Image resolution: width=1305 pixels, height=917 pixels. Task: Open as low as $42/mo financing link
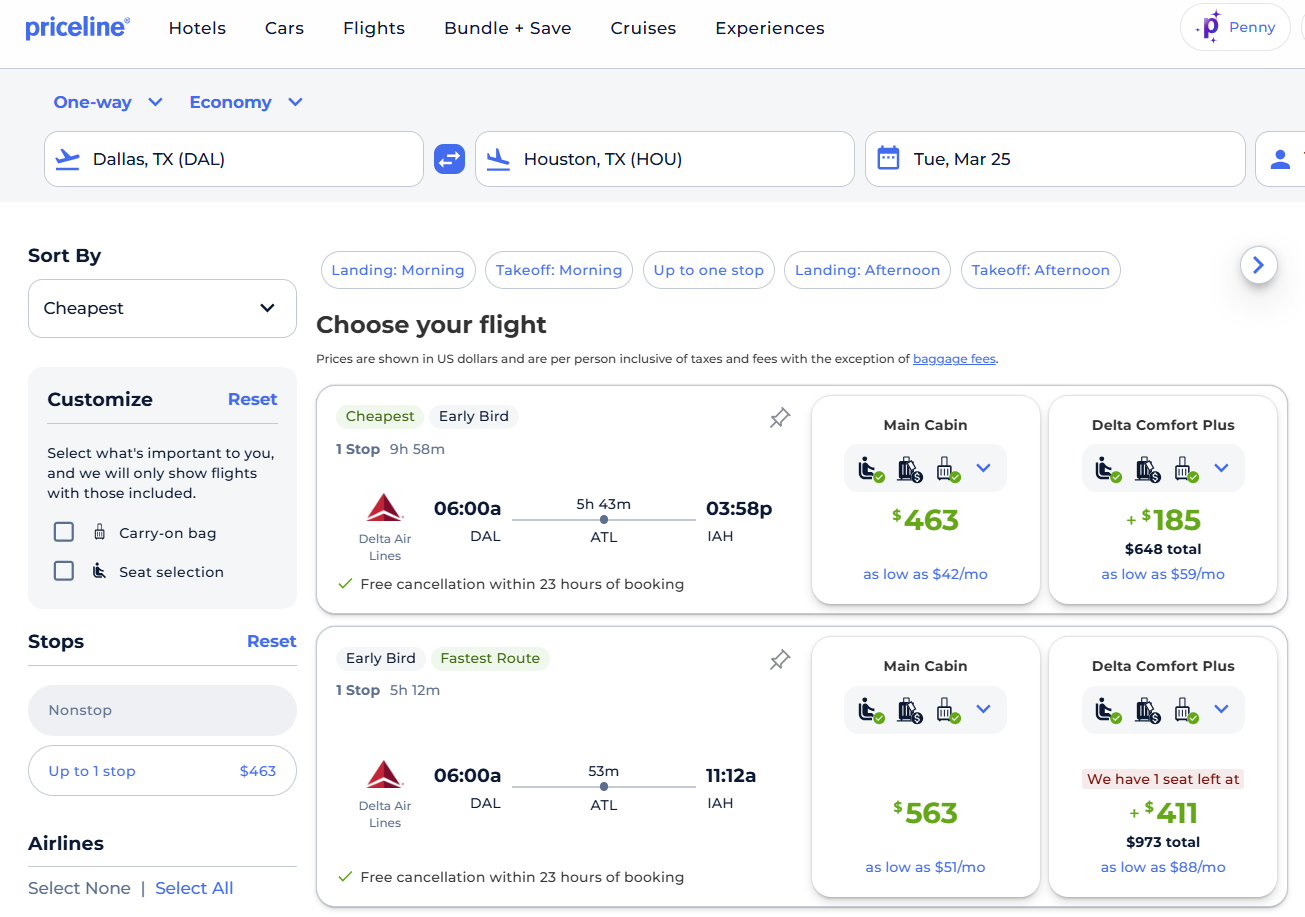(925, 574)
